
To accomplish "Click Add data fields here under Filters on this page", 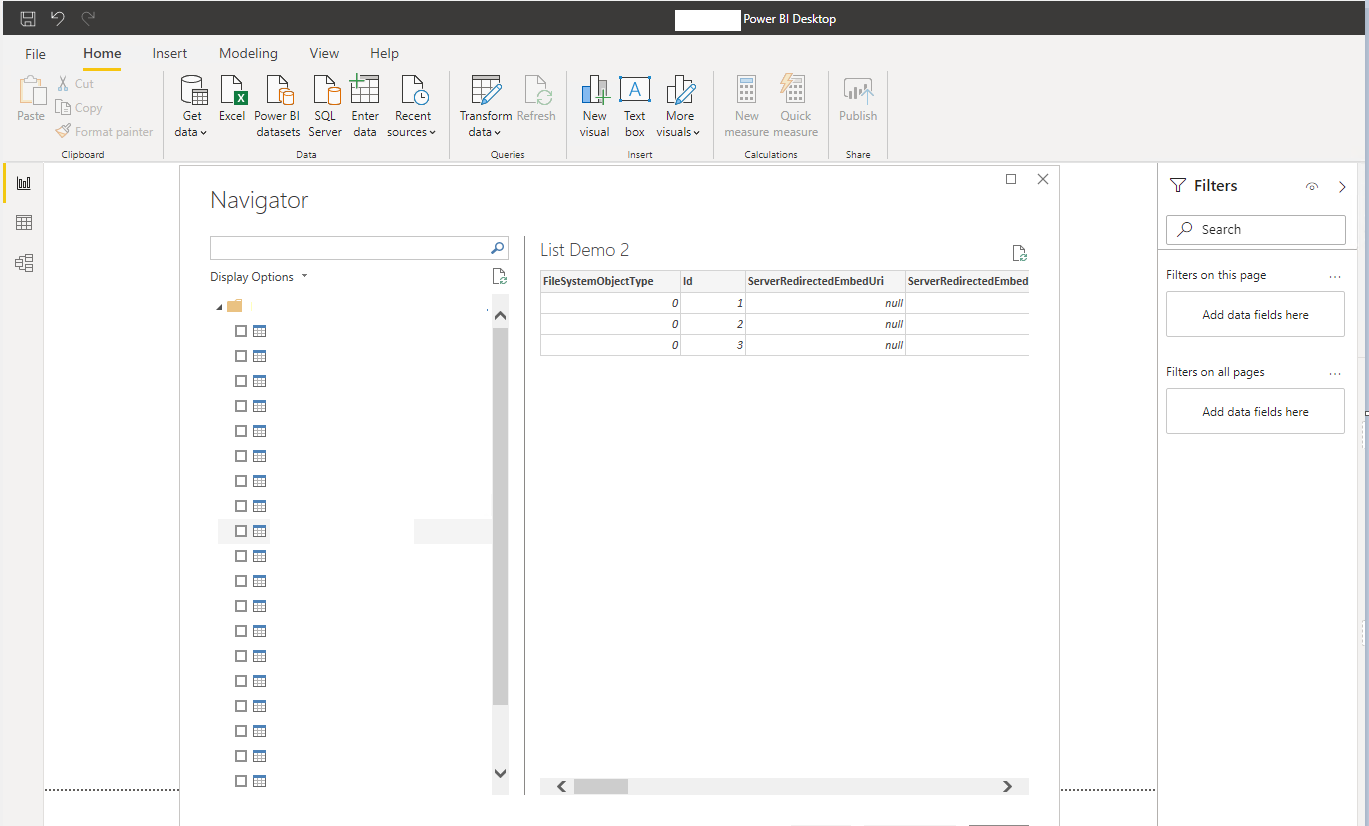I will click(x=1255, y=315).
